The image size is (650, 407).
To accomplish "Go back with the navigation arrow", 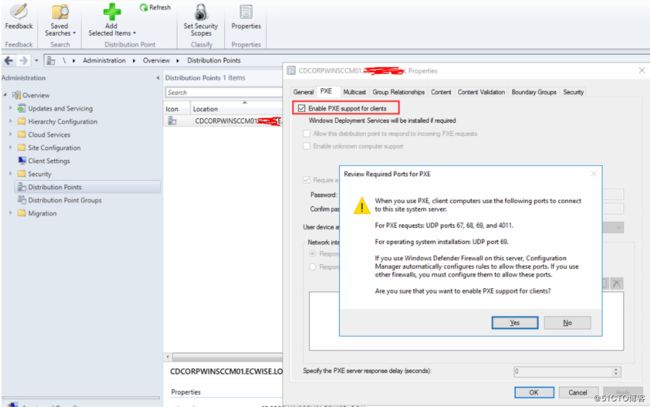I will pos(8,61).
